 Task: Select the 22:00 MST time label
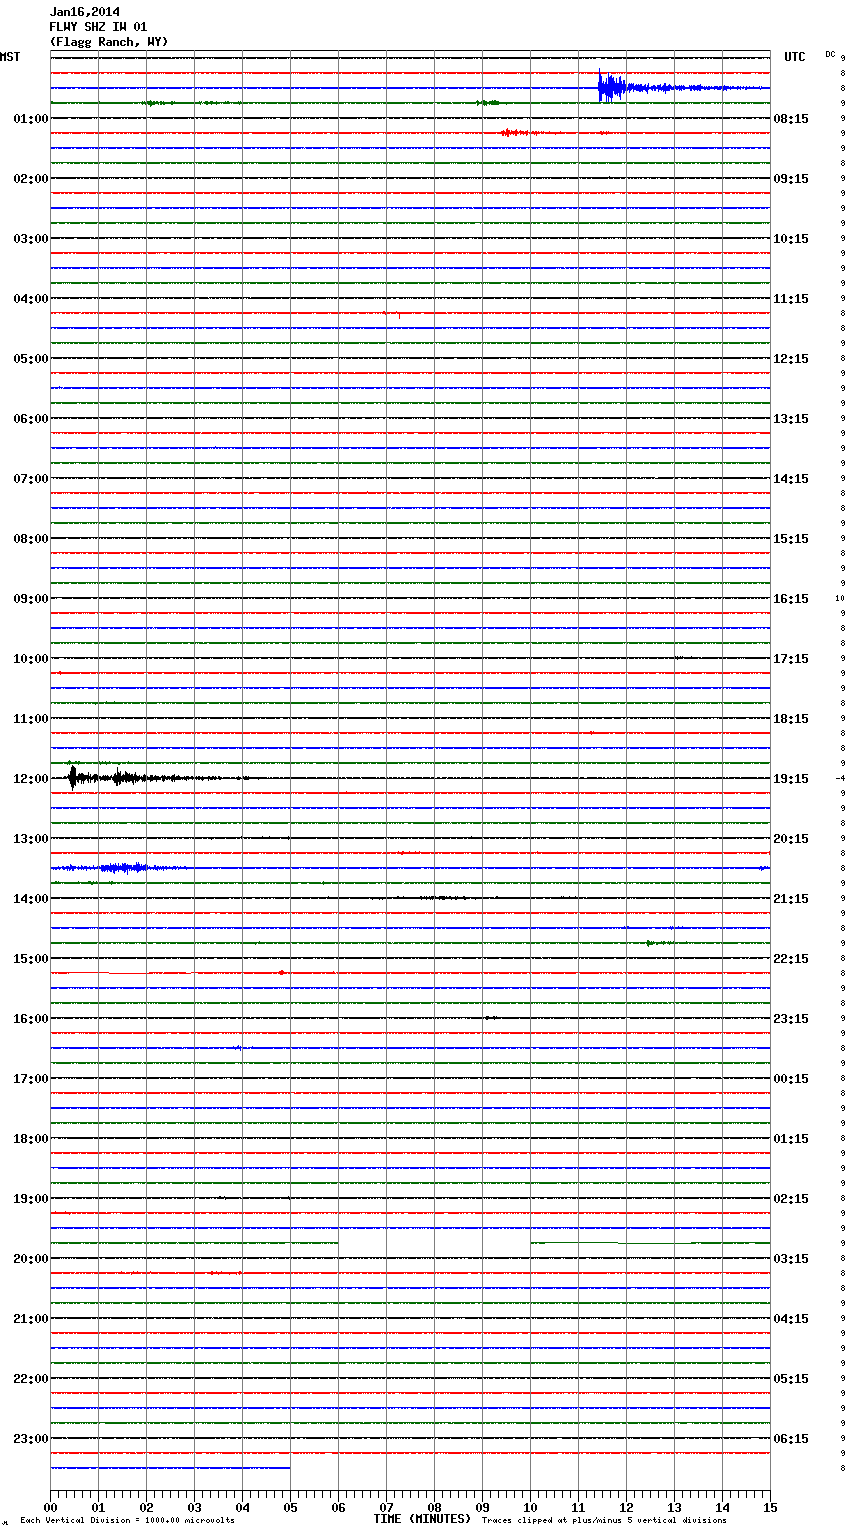coord(31,1379)
